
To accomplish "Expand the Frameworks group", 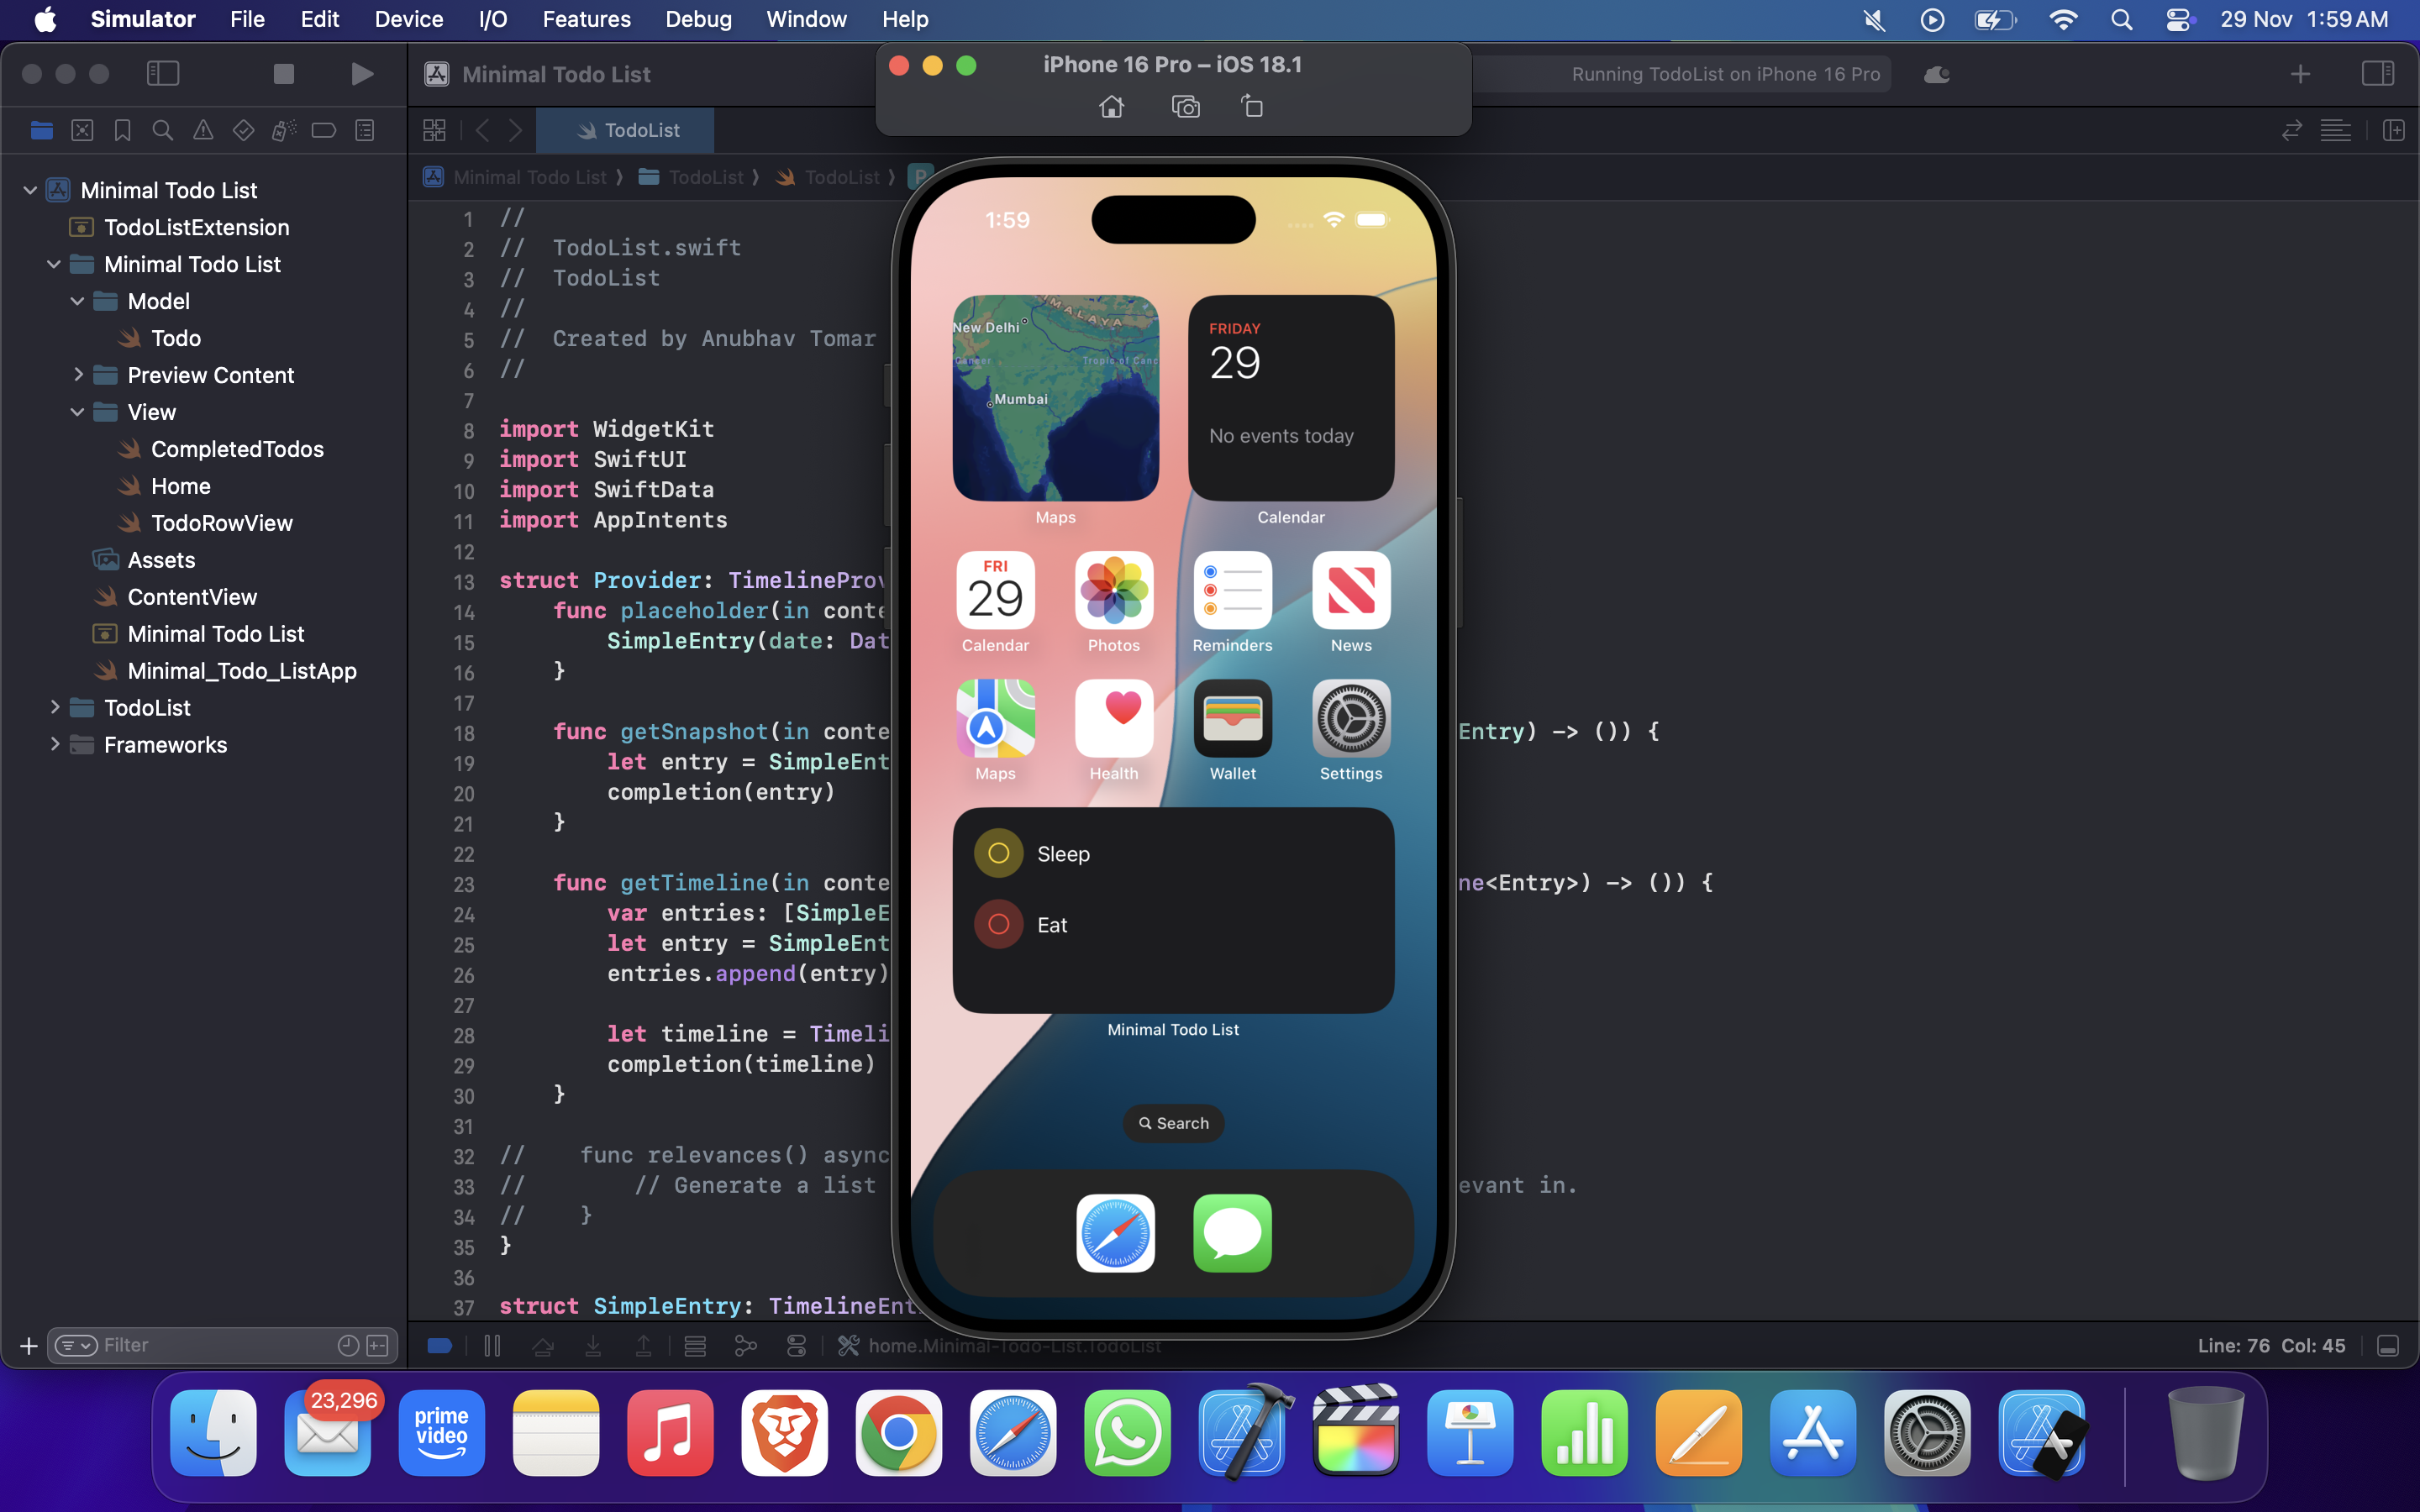I will (x=56, y=744).
